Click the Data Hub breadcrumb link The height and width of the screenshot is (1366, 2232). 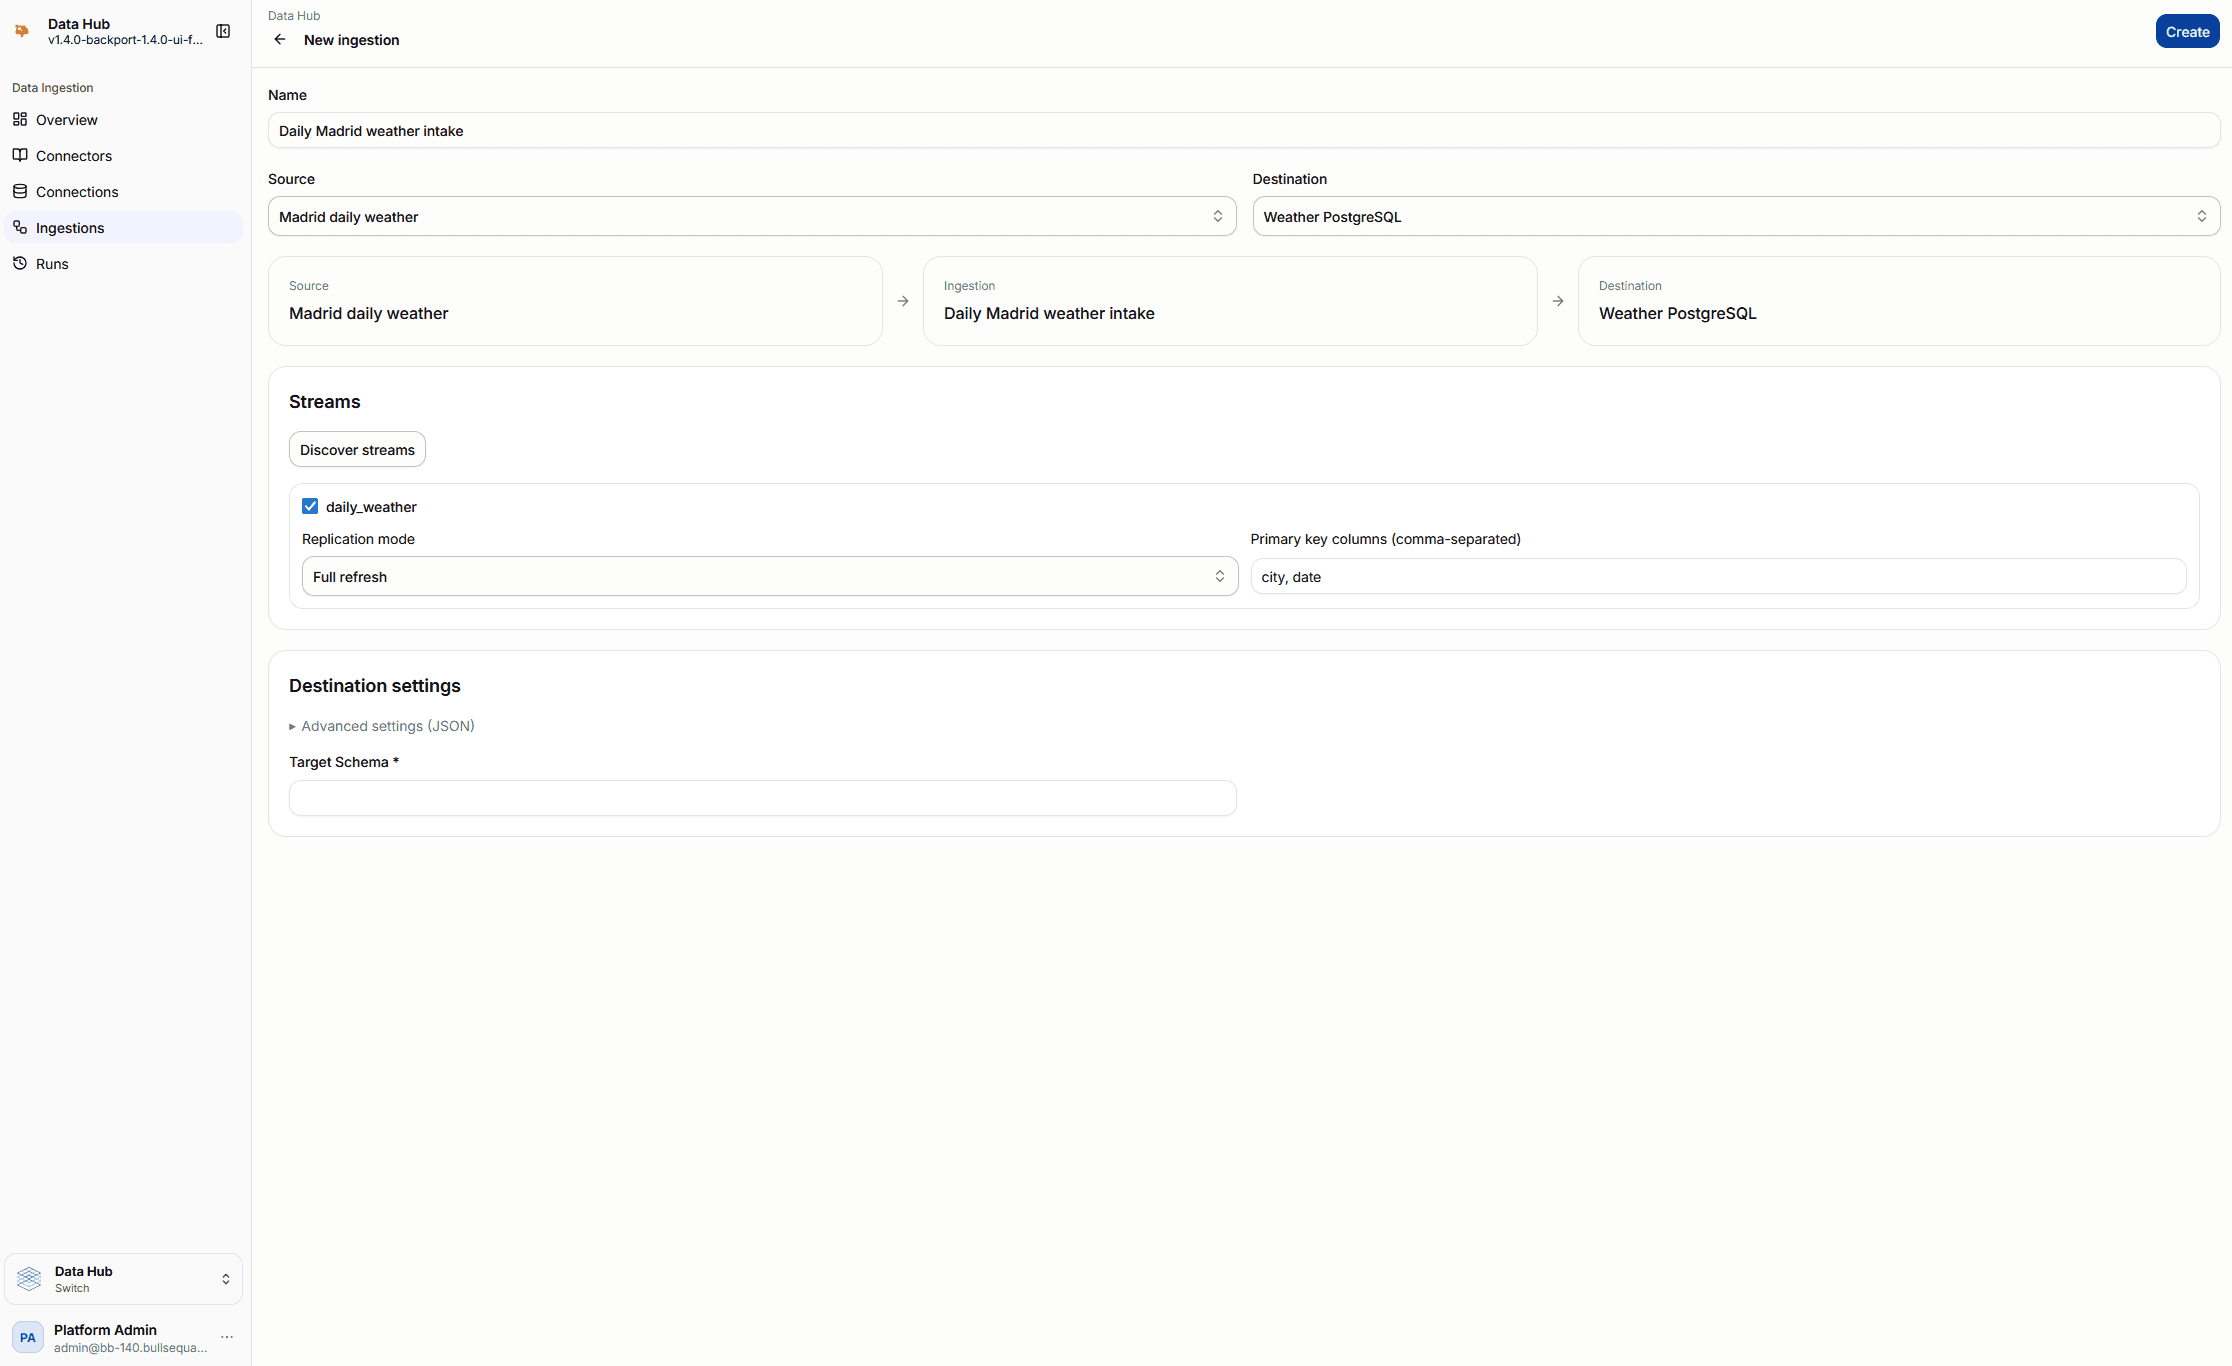[294, 15]
